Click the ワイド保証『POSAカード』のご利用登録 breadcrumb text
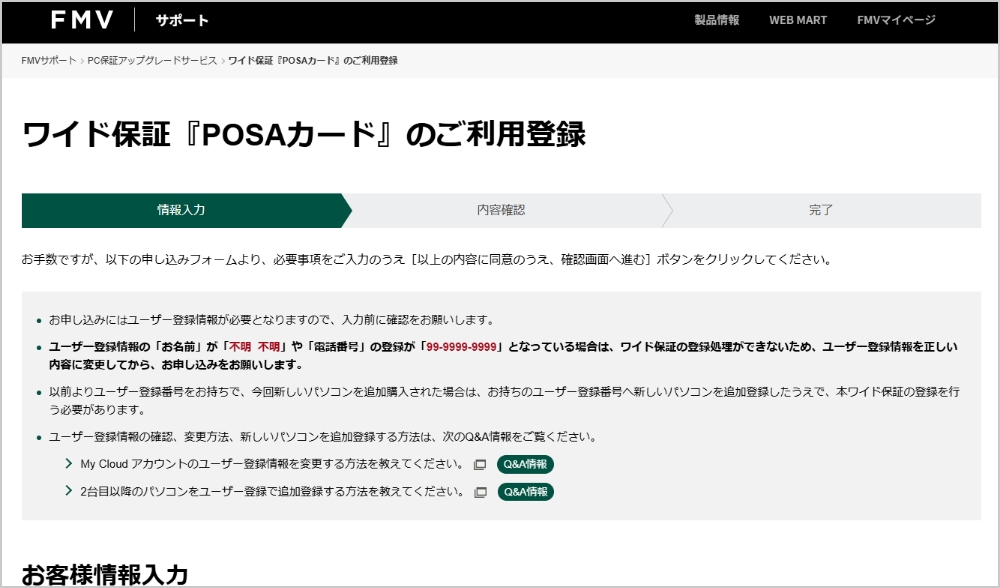The image size is (1000, 588). 312,61
